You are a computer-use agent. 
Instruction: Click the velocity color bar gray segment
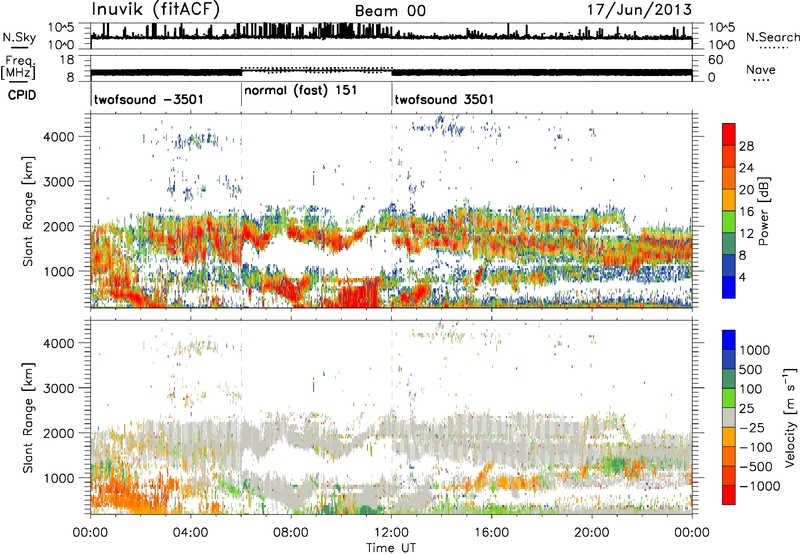pos(729,418)
